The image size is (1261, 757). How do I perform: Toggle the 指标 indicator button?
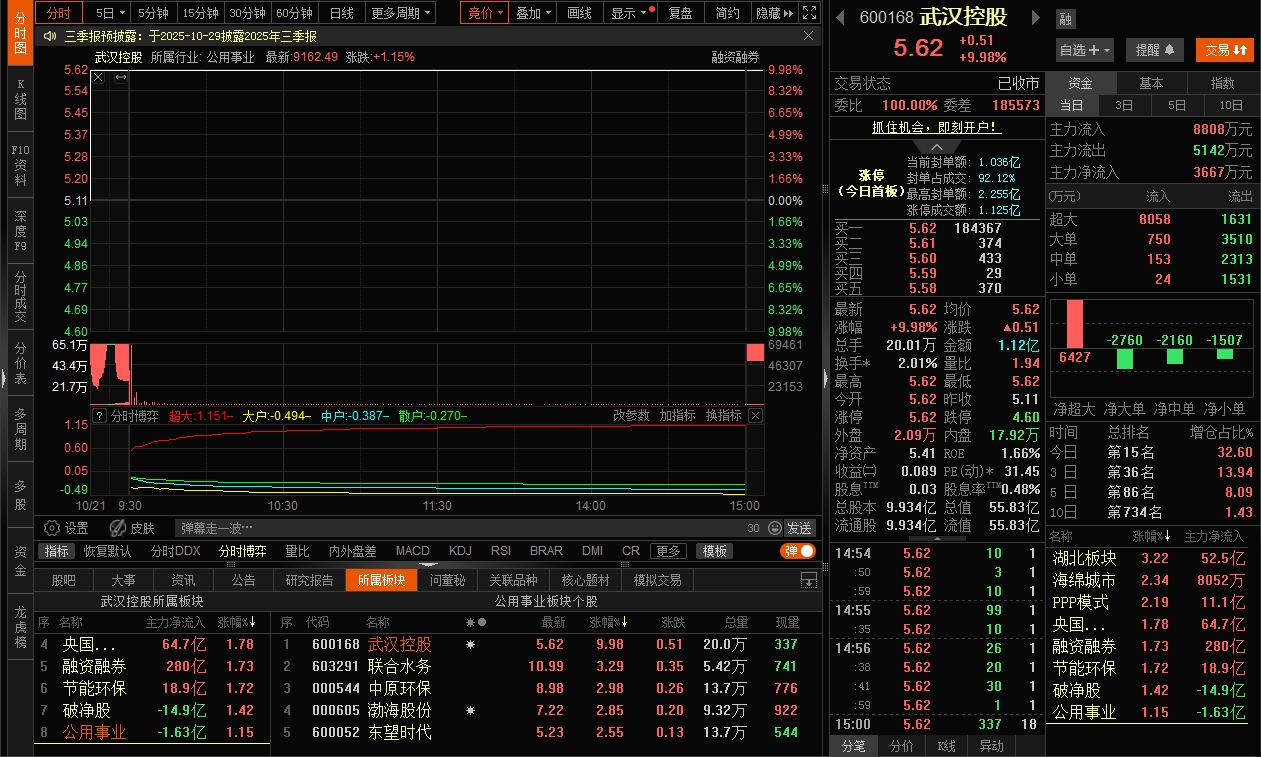point(57,551)
